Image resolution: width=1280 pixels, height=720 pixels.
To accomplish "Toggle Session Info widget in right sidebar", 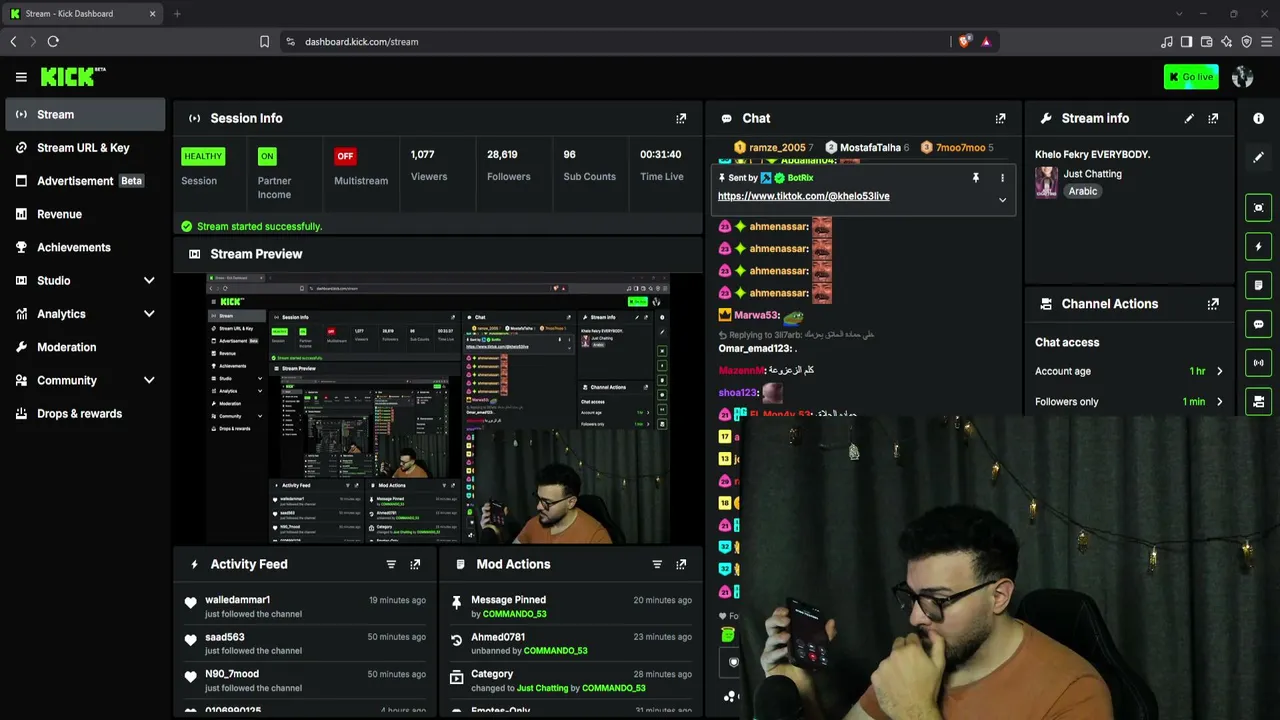I will (1258, 362).
